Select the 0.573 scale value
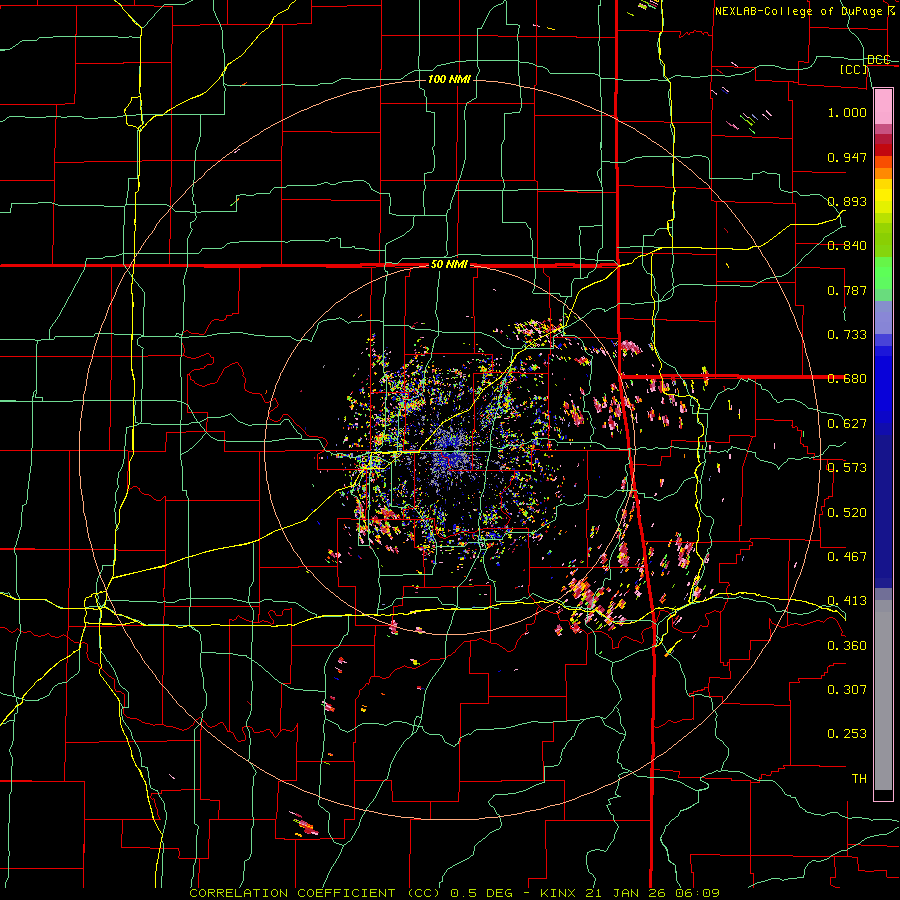 (x=847, y=468)
